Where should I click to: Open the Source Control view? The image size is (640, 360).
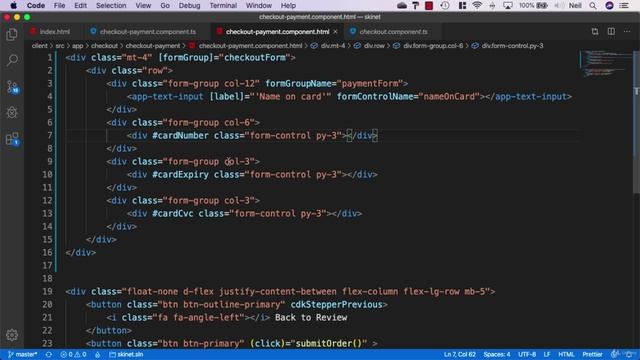(12, 87)
